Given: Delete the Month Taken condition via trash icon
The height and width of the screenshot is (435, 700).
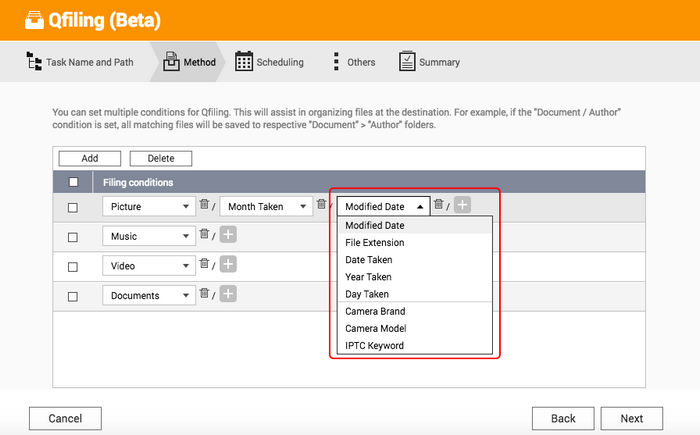Looking at the screenshot, I should coord(321,204).
